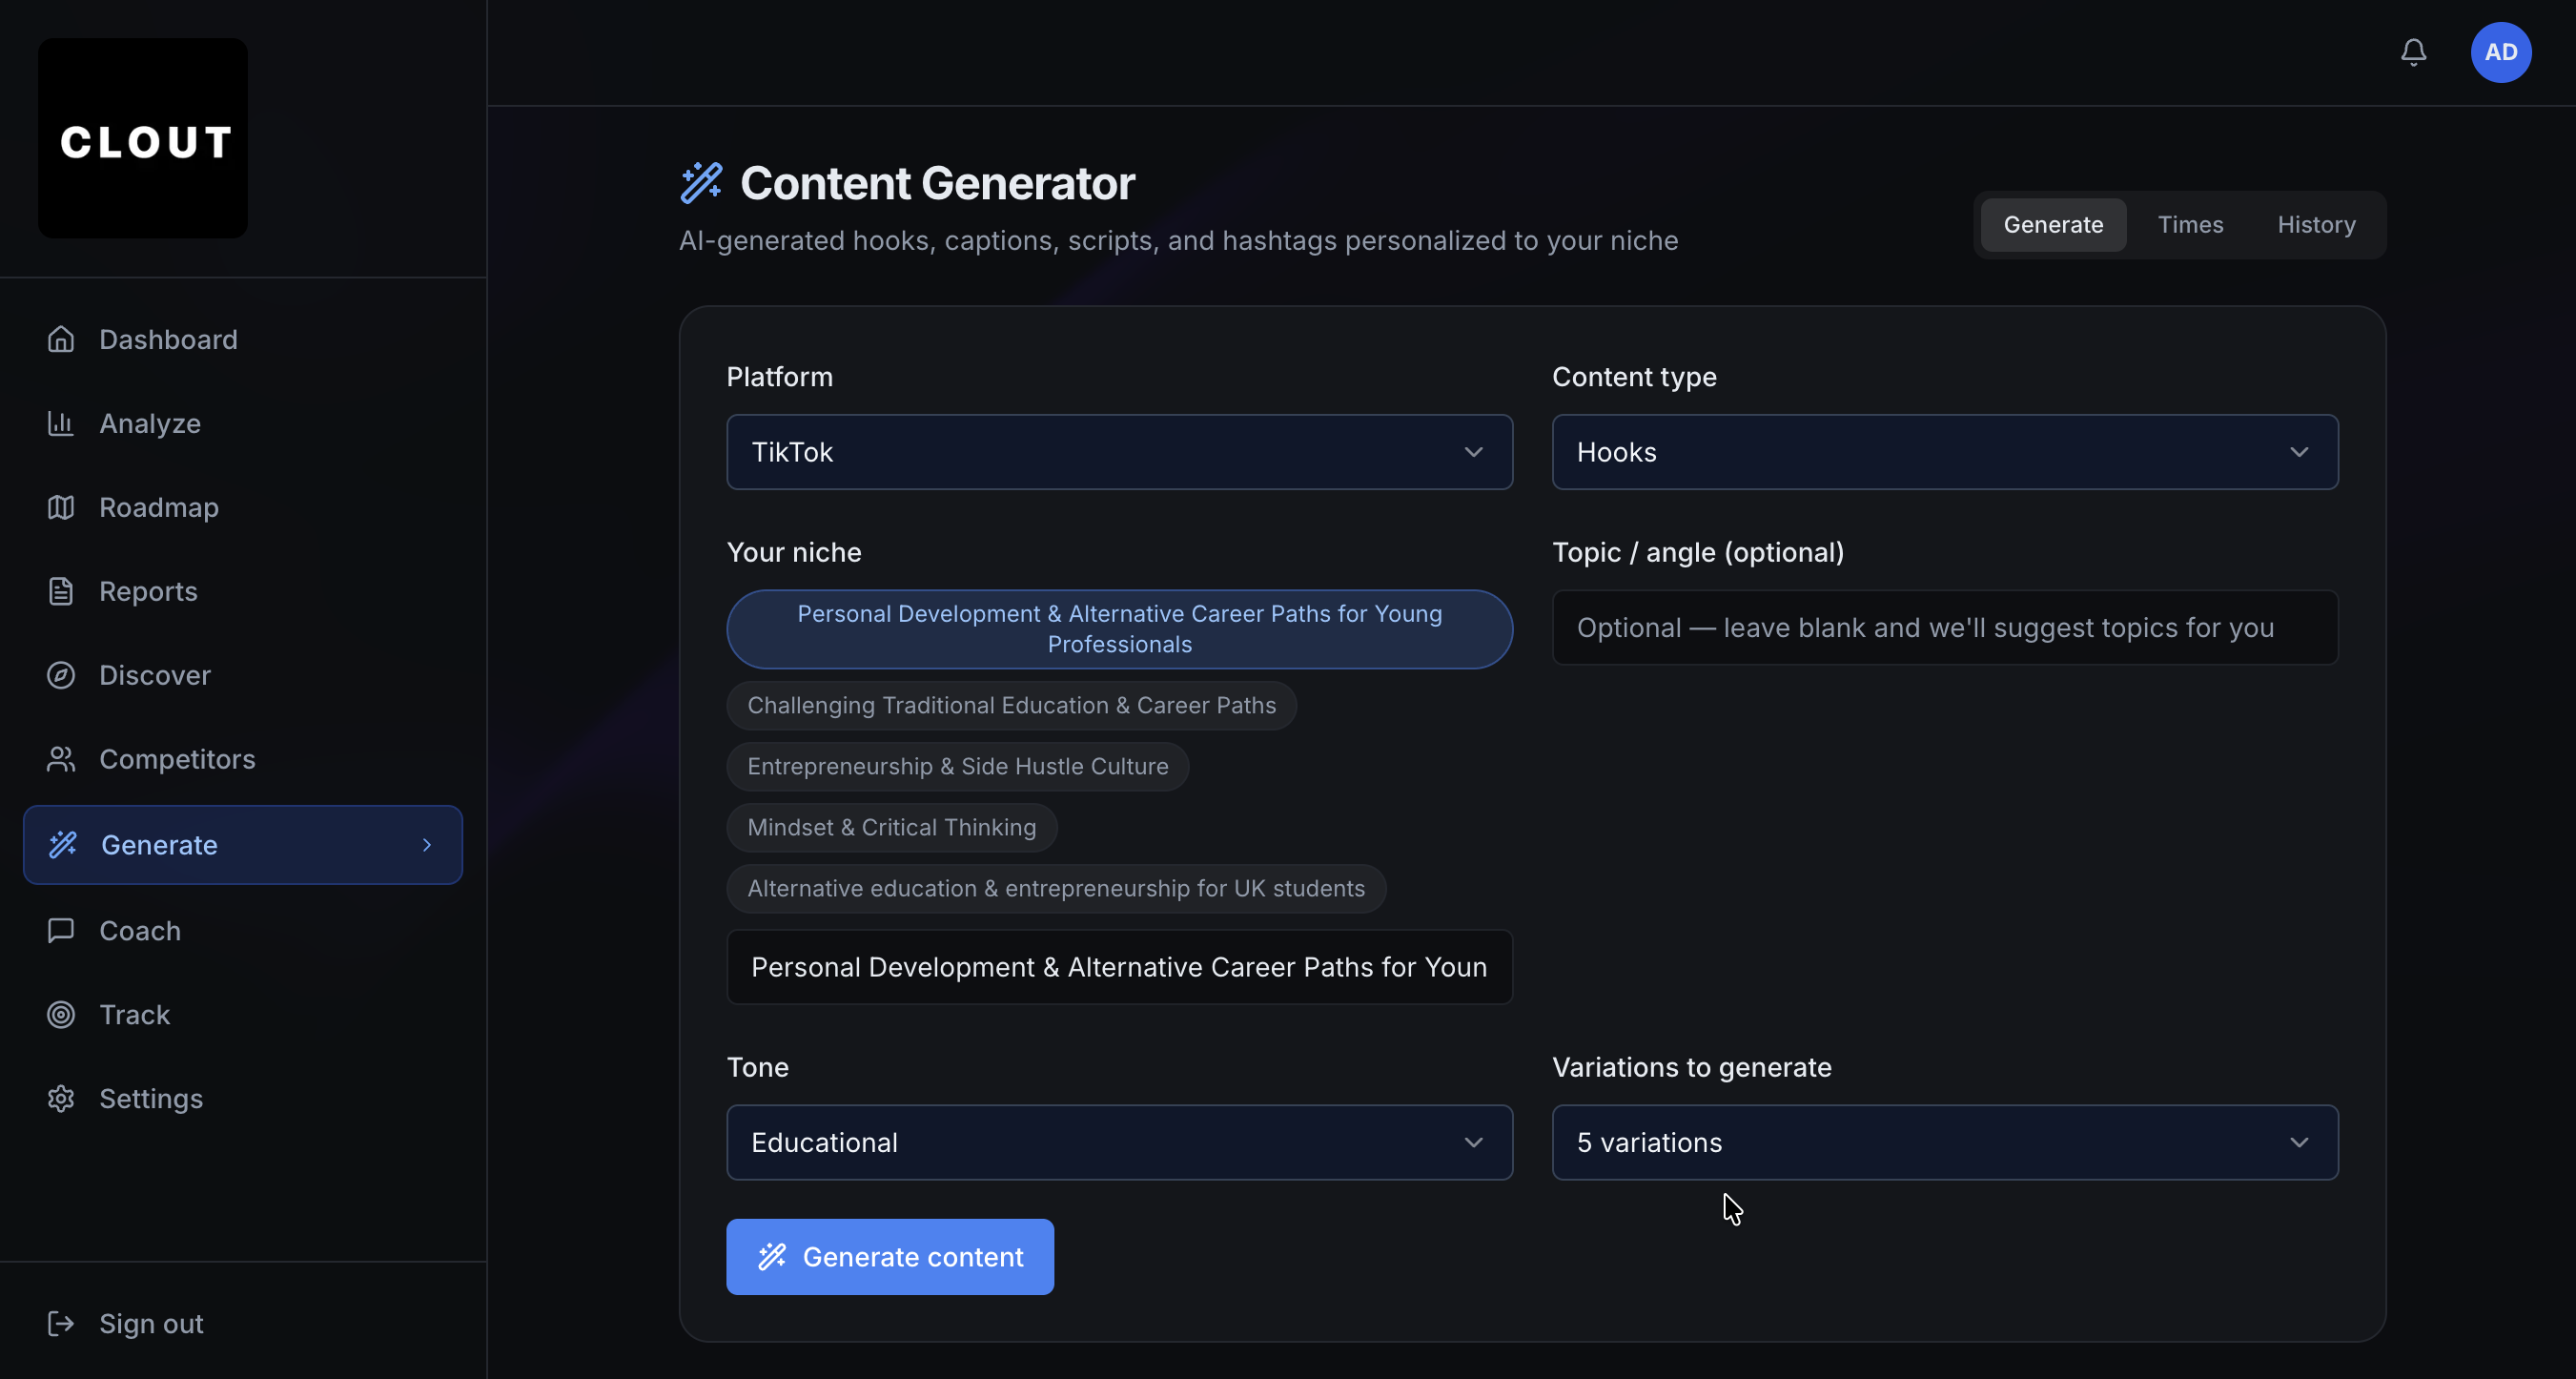Switch to the History tab

tap(2316, 225)
